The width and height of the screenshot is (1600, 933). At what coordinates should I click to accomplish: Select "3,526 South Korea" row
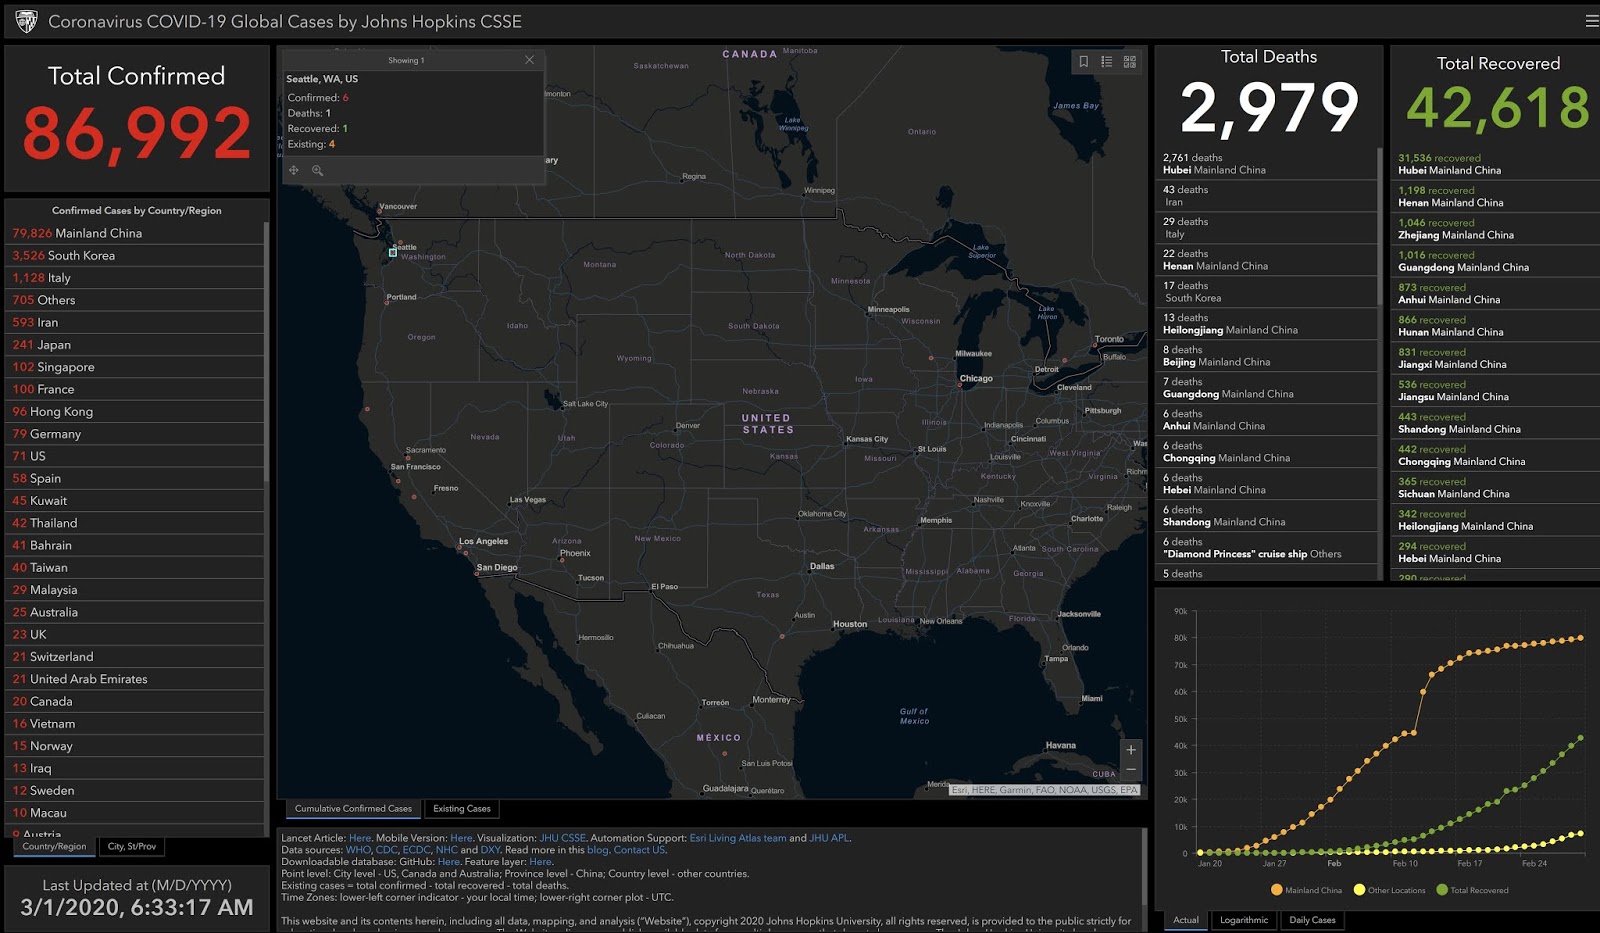click(134, 255)
